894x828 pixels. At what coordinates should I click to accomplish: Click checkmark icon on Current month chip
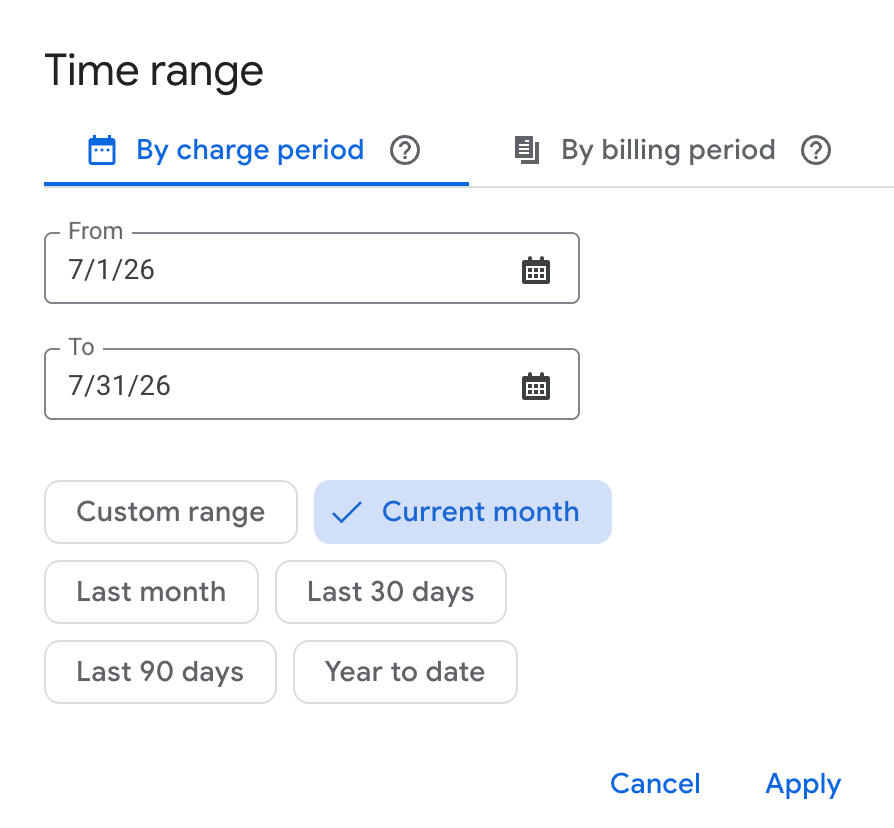[x=347, y=512]
